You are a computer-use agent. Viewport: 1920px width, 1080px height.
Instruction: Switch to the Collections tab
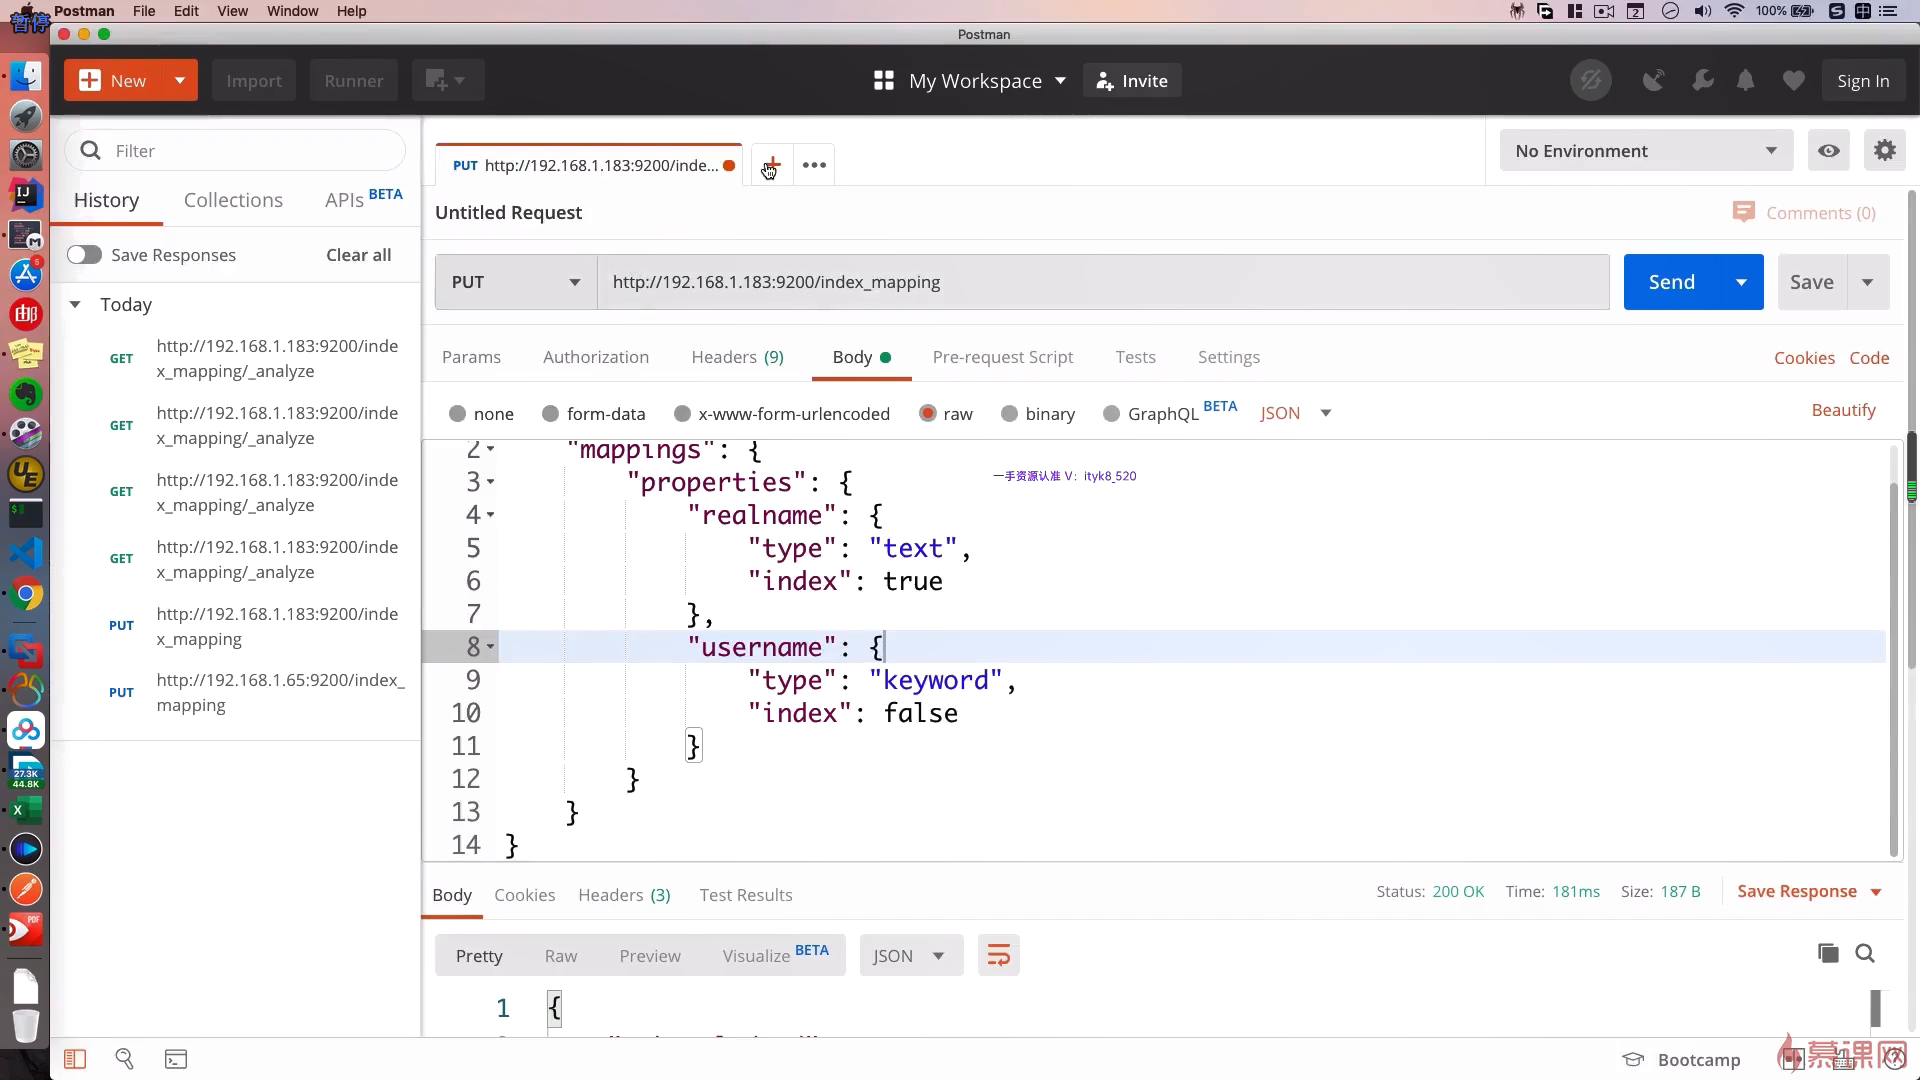click(x=233, y=200)
